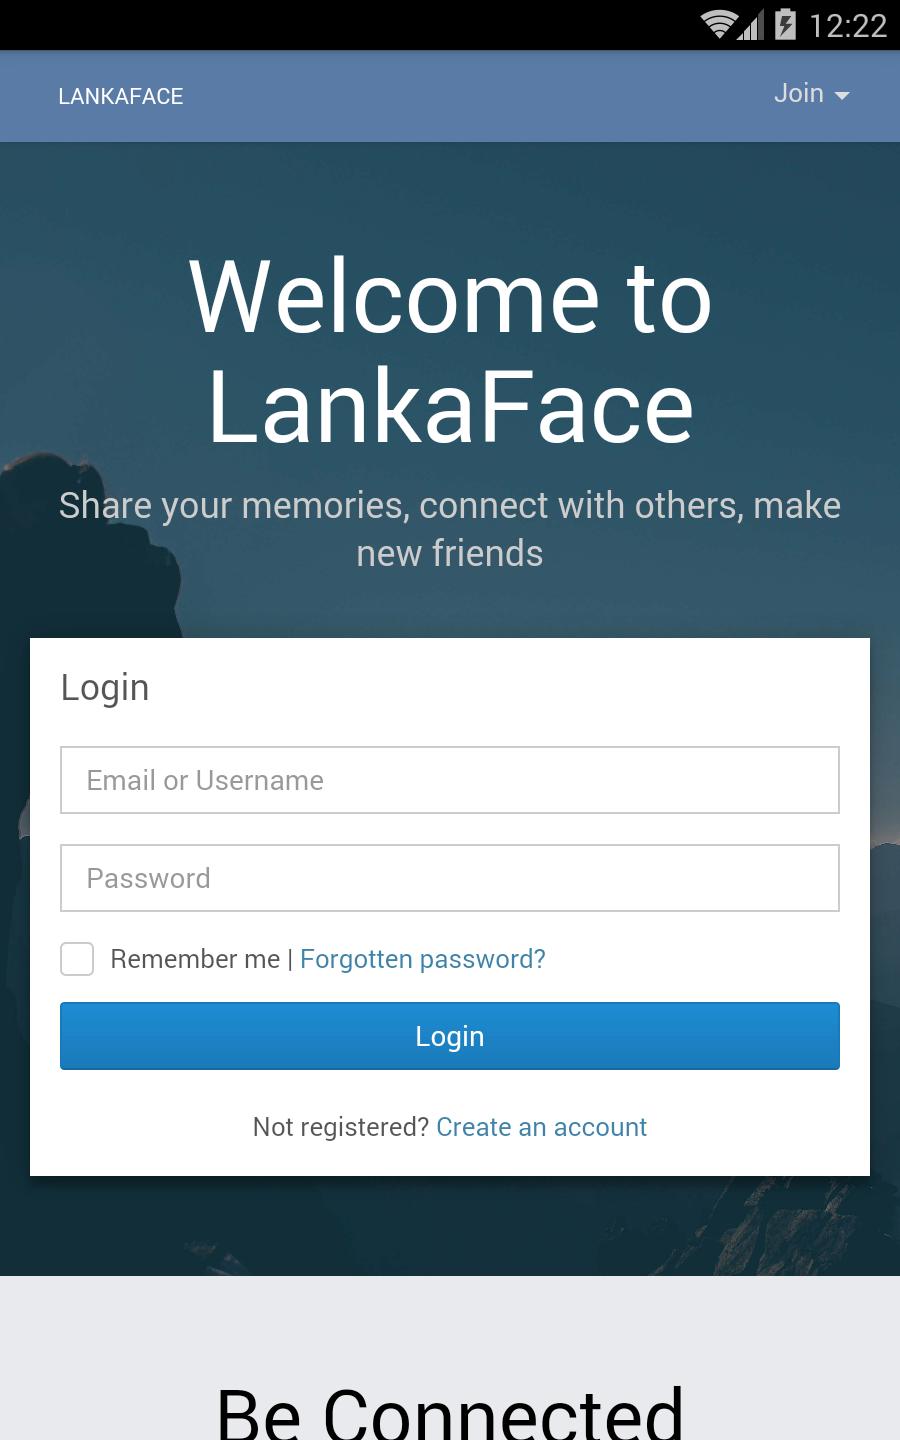Follow the Create an account link

tap(542, 1127)
